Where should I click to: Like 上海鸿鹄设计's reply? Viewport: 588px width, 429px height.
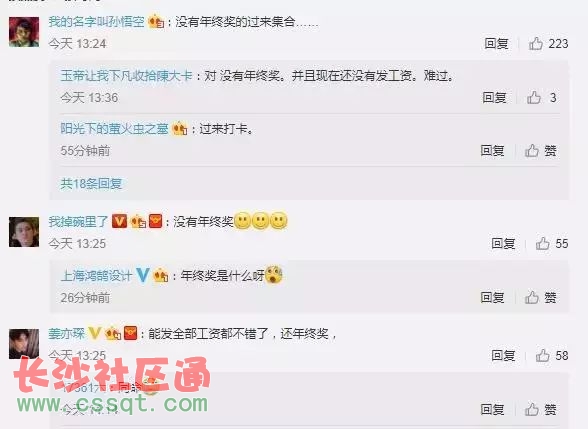[532, 298]
